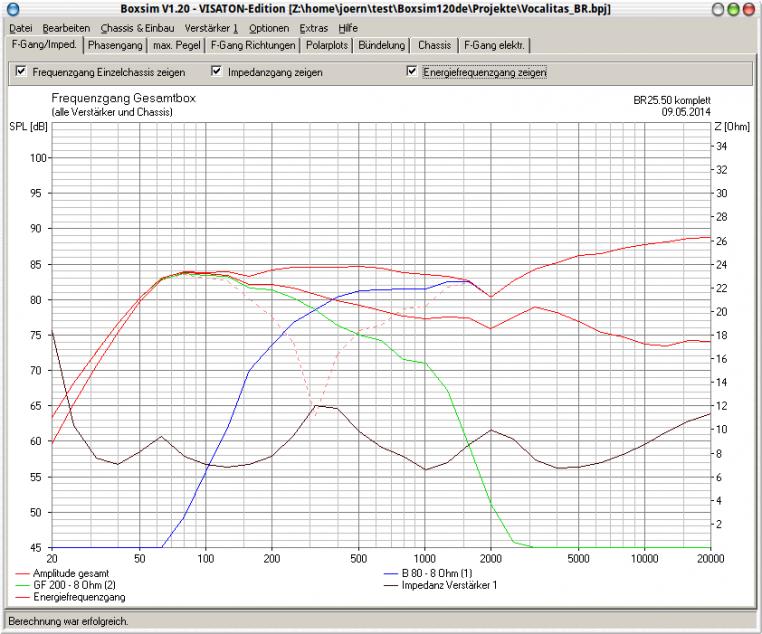
Task: Open the Hilfe menu
Action: (x=348, y=28)
